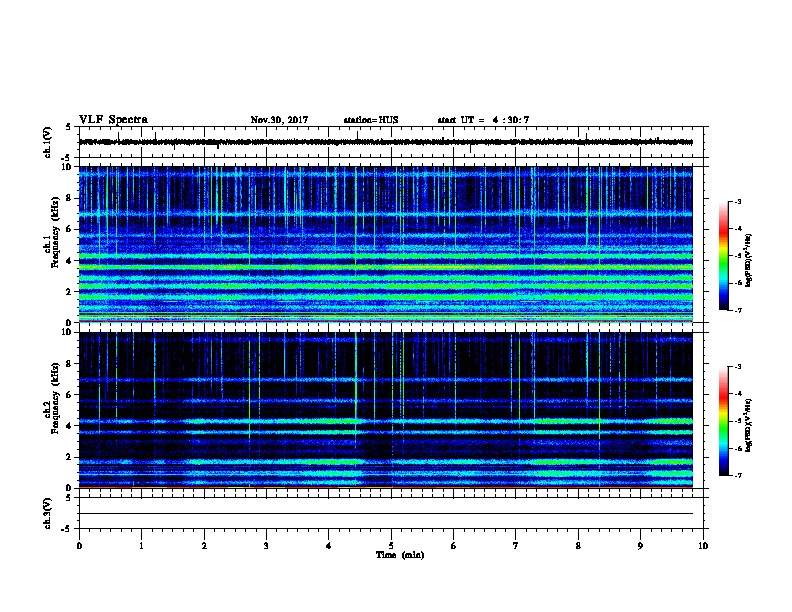Click the flat ch.3 waveform line
This screenshot has height=612, width=792.
(386, 514)
